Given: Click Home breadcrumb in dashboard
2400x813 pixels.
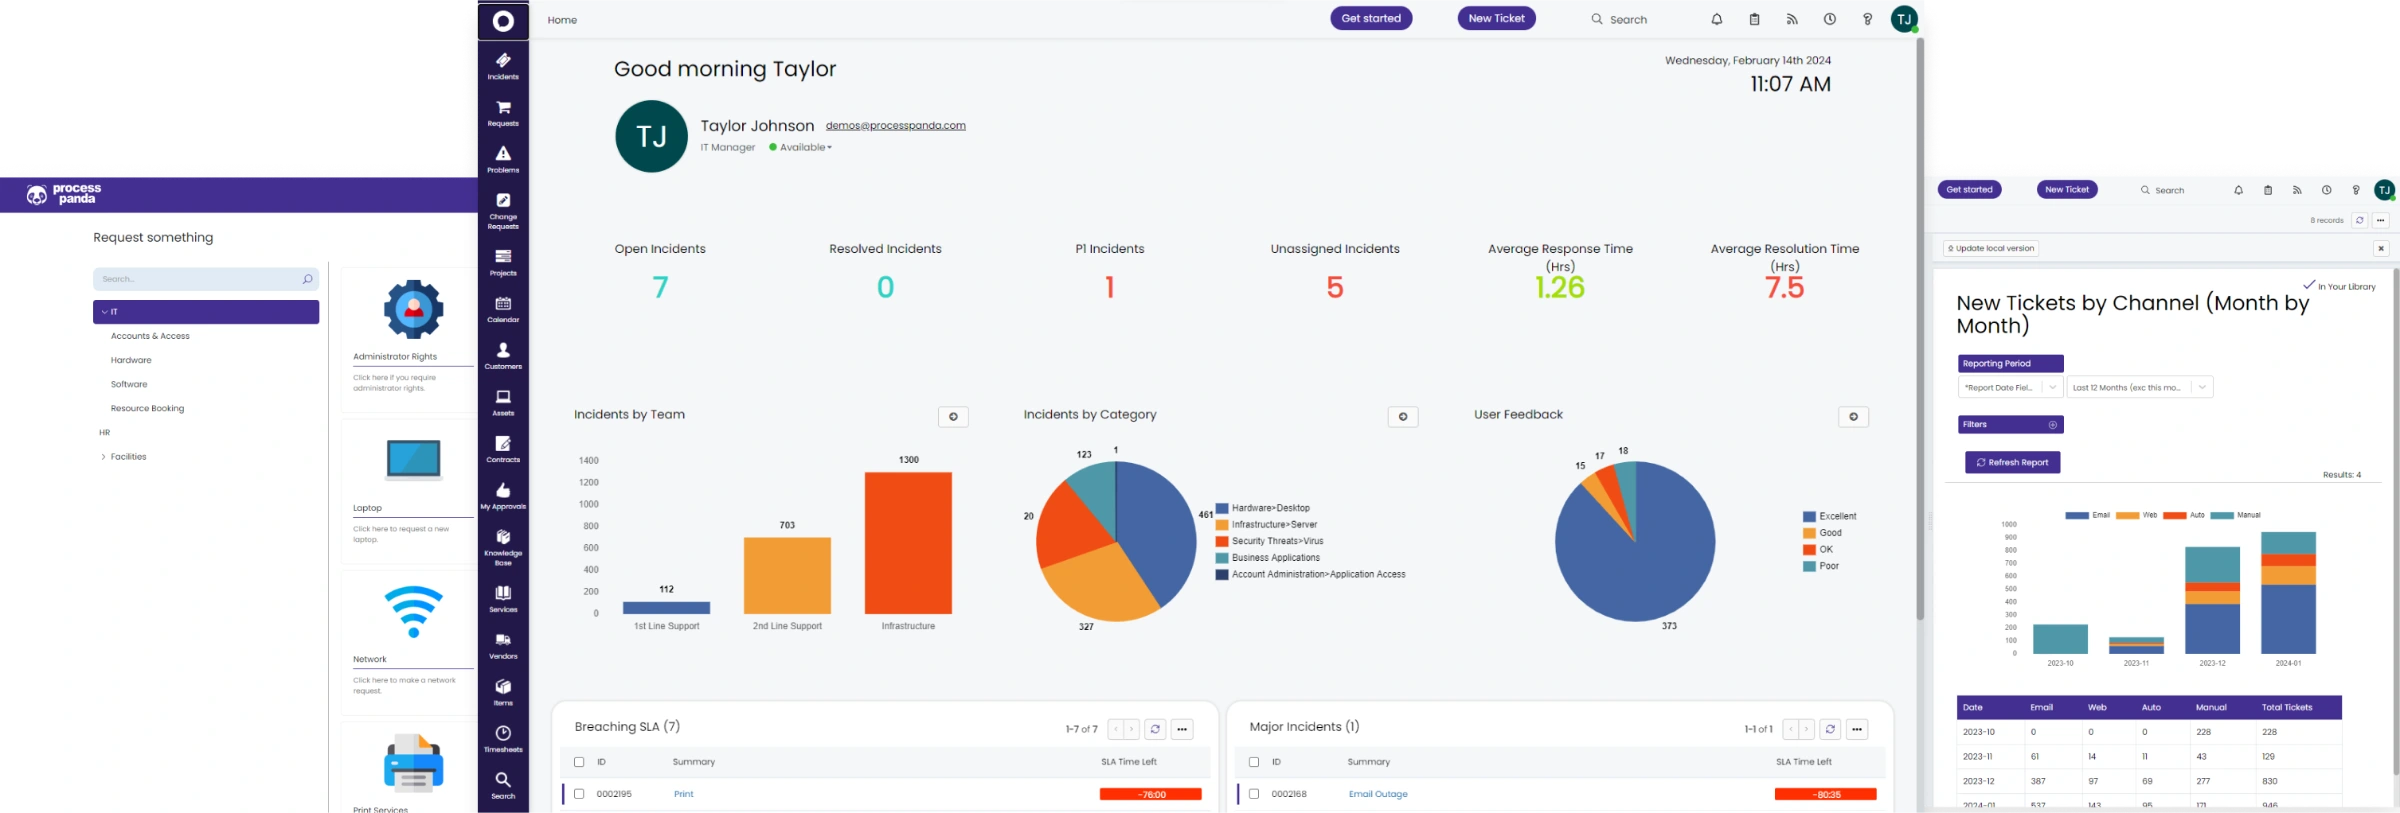Looking at the screenshot, I should coord(562,20).
